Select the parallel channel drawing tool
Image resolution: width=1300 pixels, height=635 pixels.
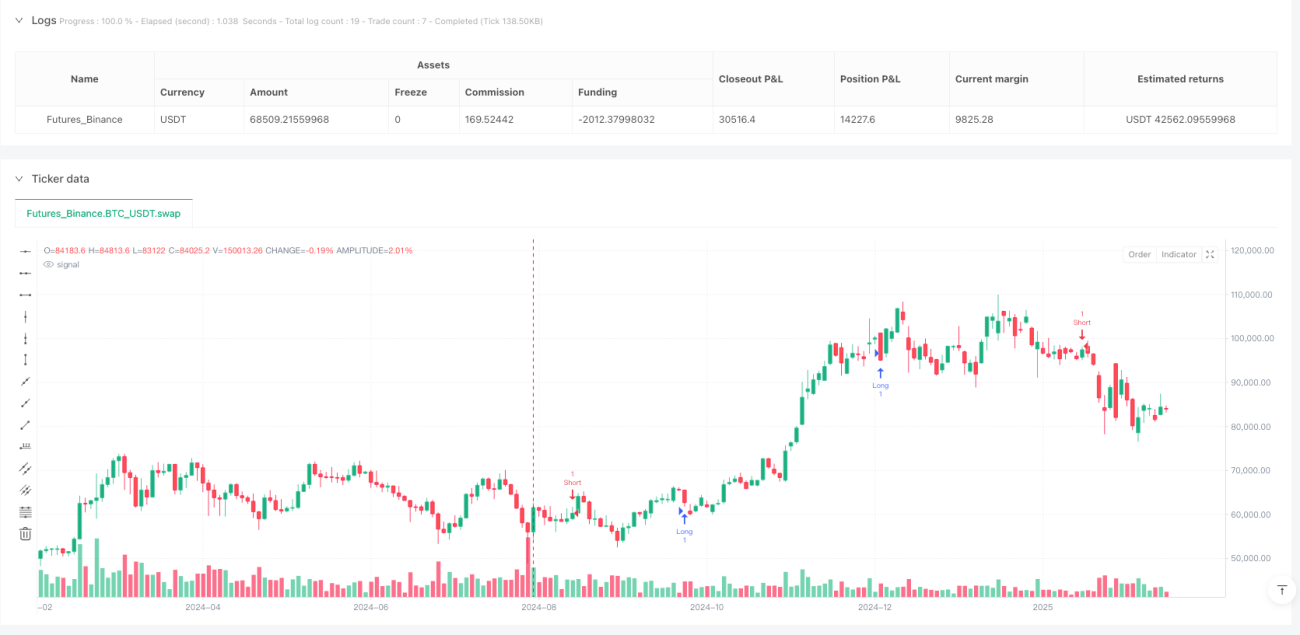(26, 468)
